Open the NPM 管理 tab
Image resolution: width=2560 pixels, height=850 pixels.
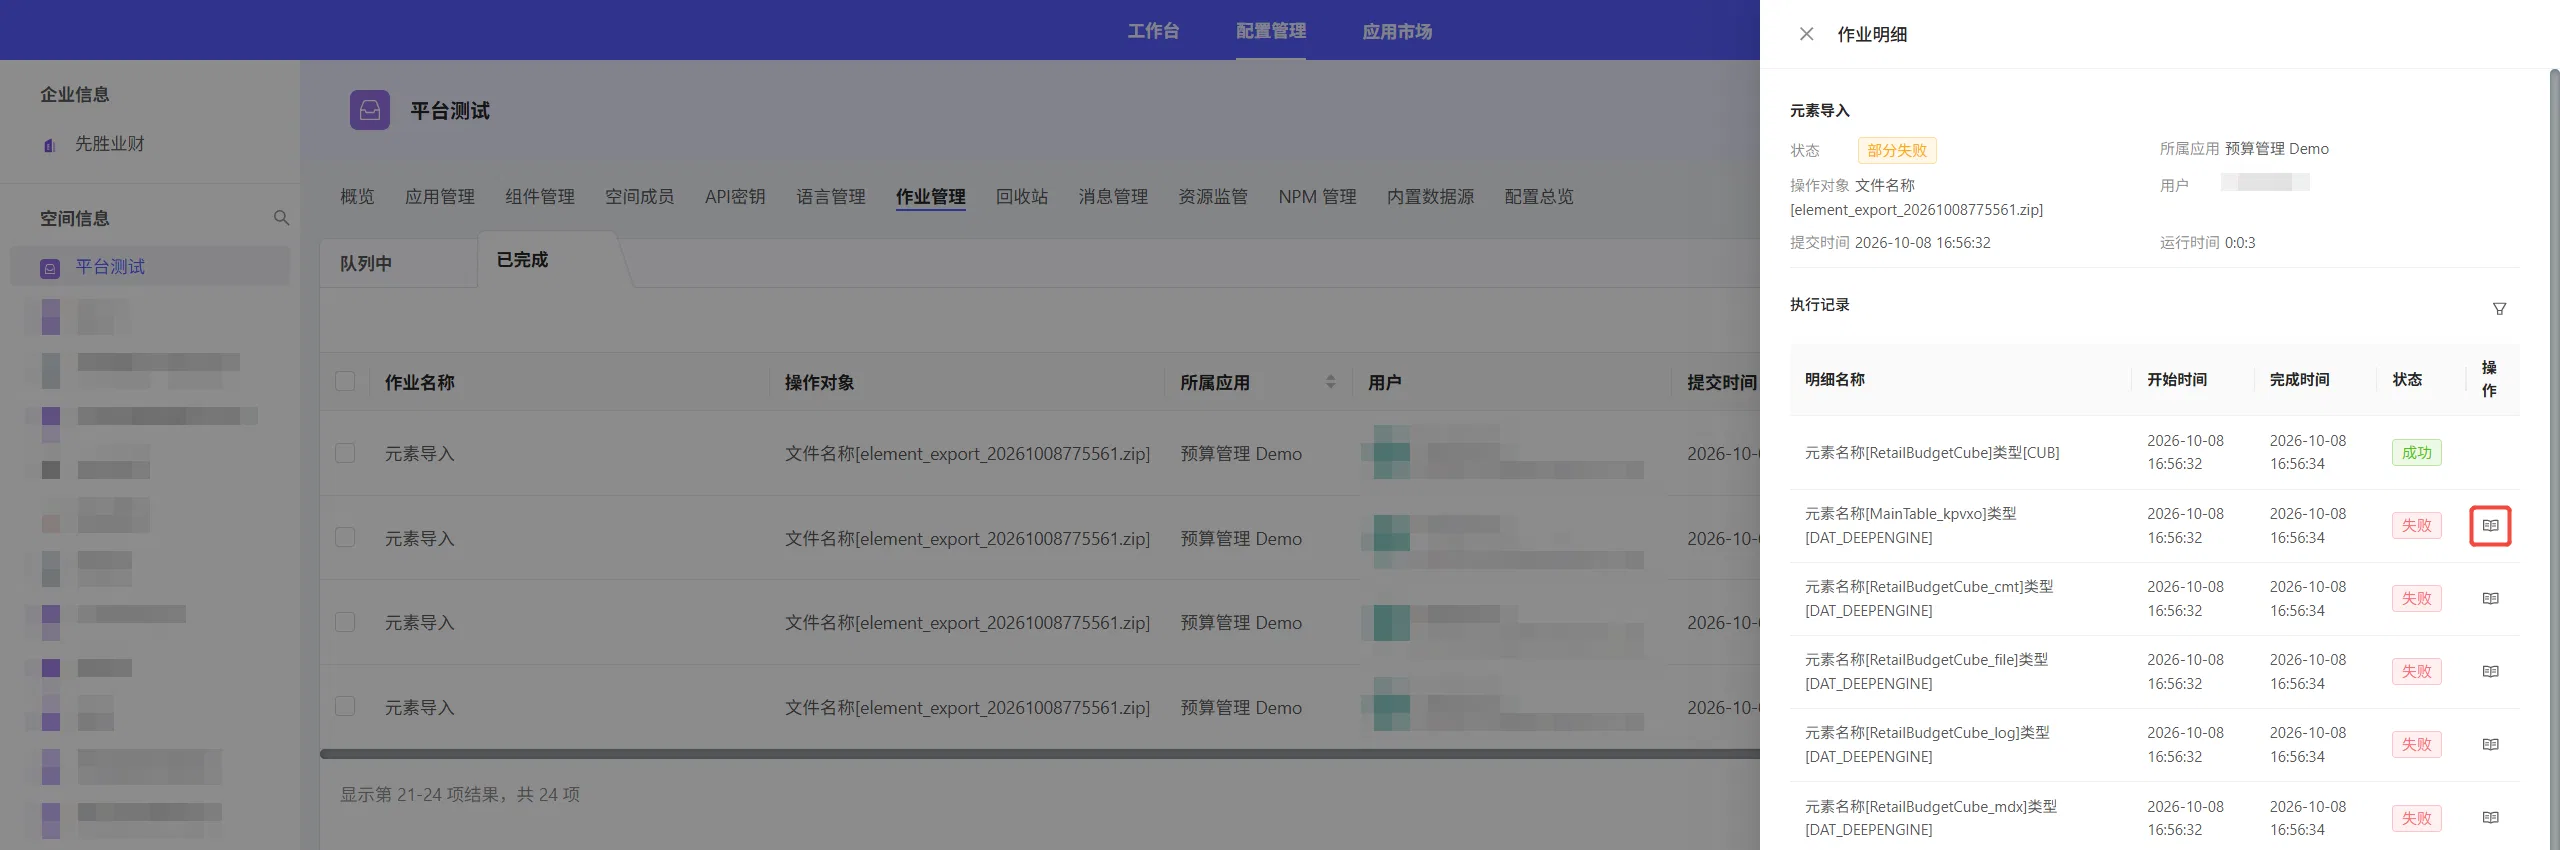(1317, 197)
